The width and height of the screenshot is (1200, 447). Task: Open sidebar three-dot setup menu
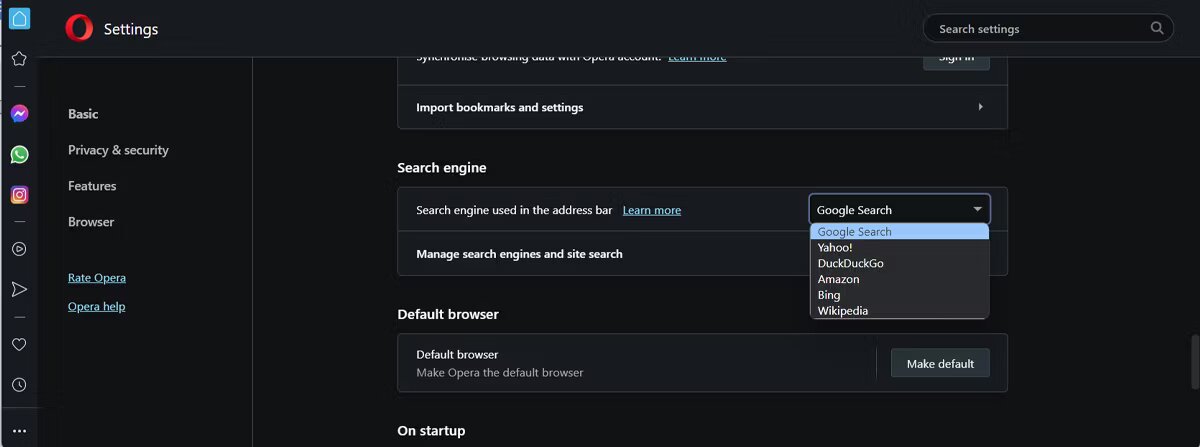pyautogui.click(x=19, y=430)
